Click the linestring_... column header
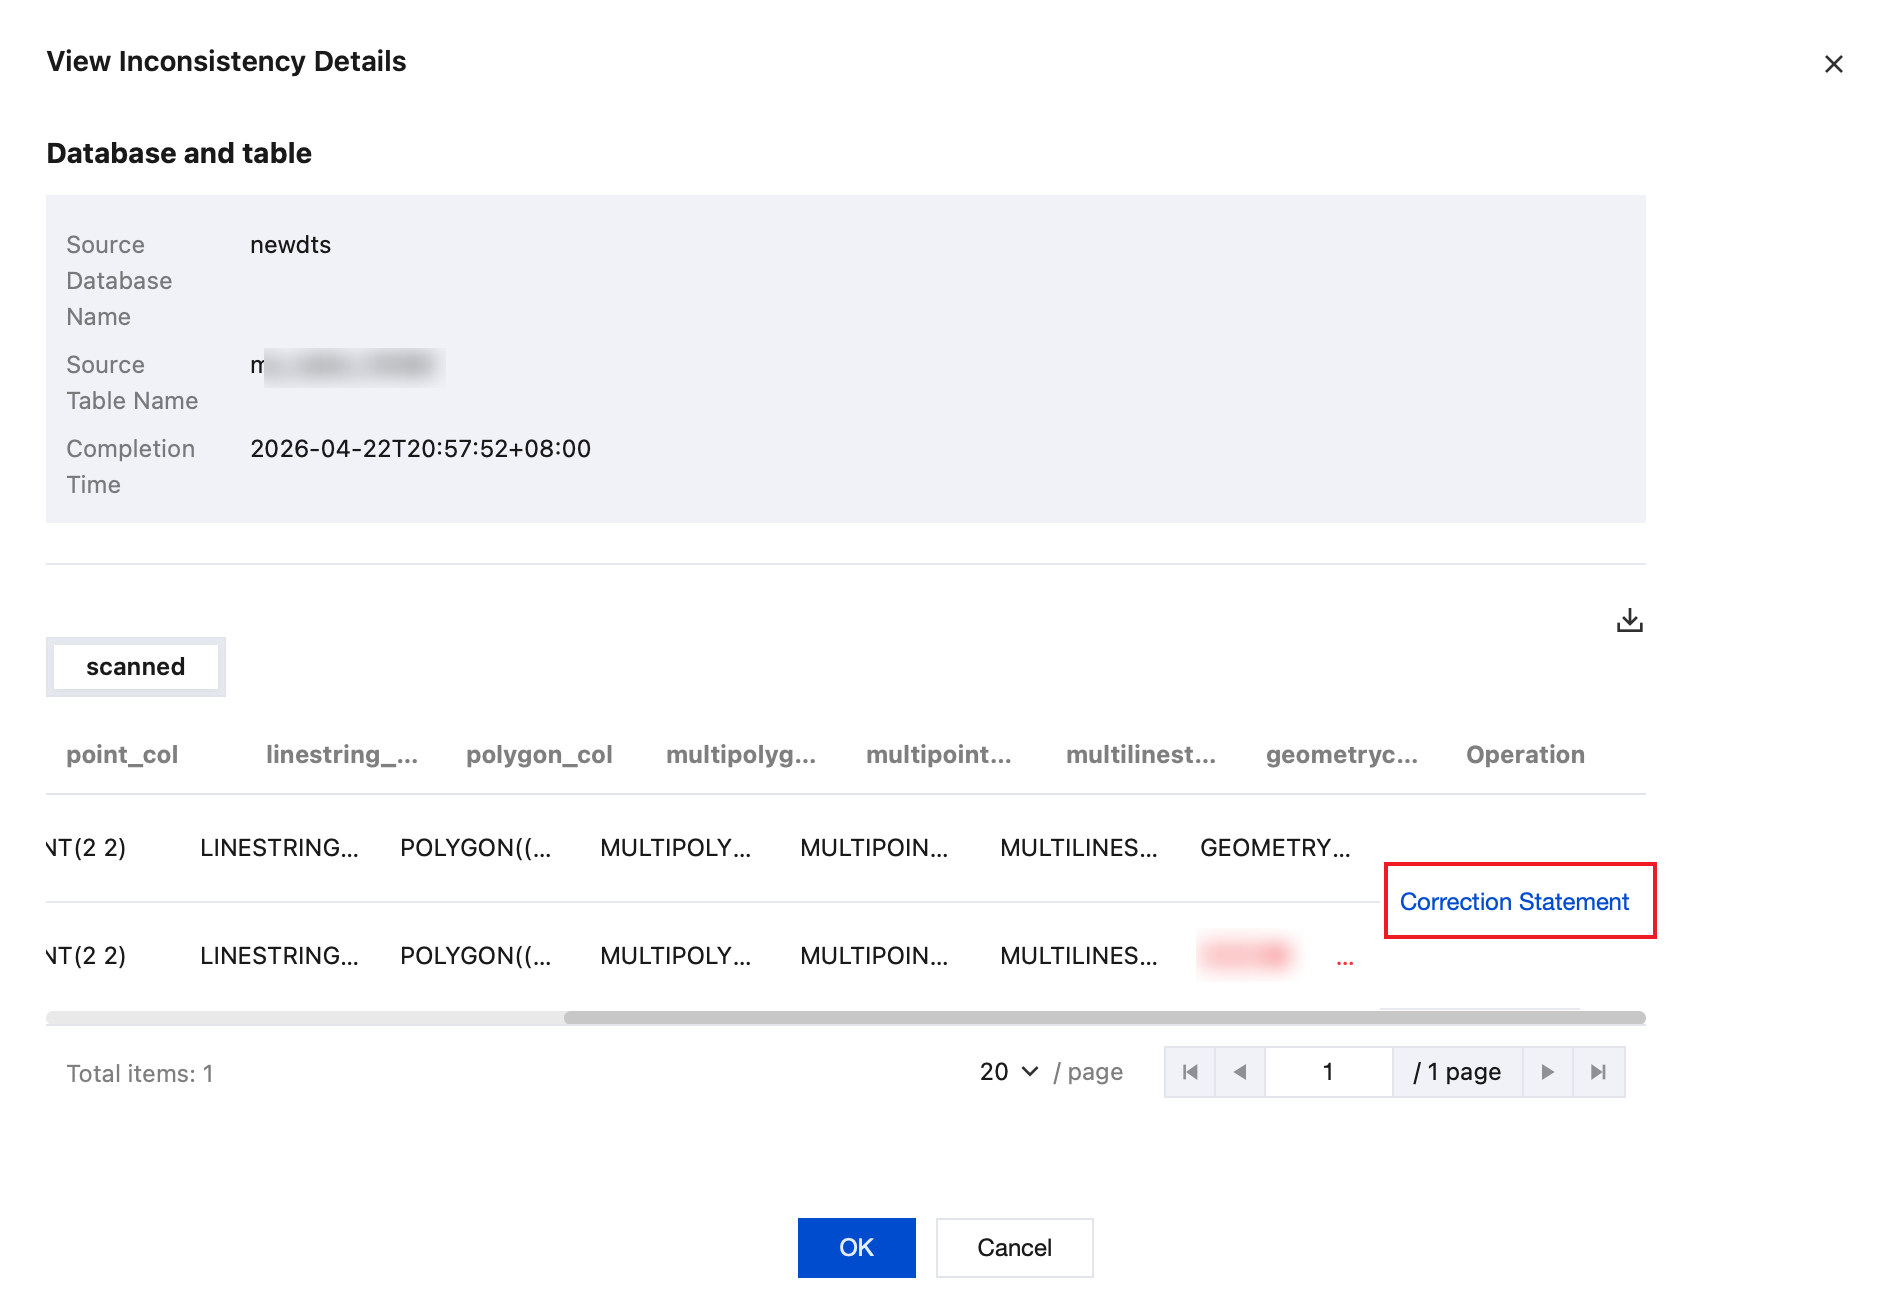The width and height of the screenshot is (1884, 1312). (342, 755)
